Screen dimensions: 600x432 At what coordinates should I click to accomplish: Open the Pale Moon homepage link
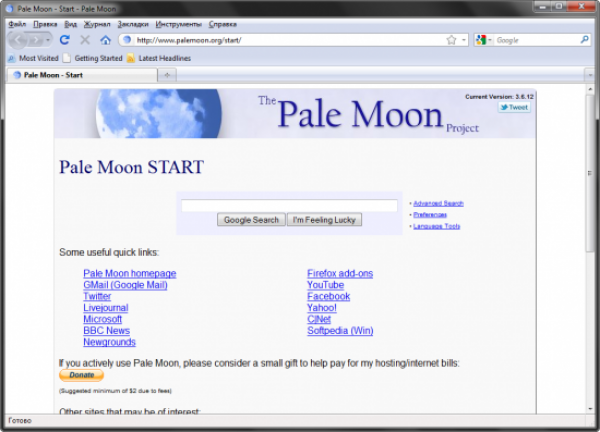[130, 273]
